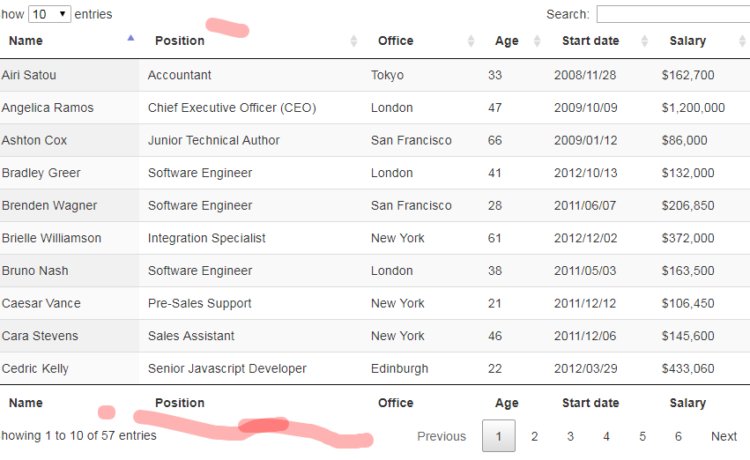
Task: Select the Airi Satou name cell
Action: click(69, 75)
